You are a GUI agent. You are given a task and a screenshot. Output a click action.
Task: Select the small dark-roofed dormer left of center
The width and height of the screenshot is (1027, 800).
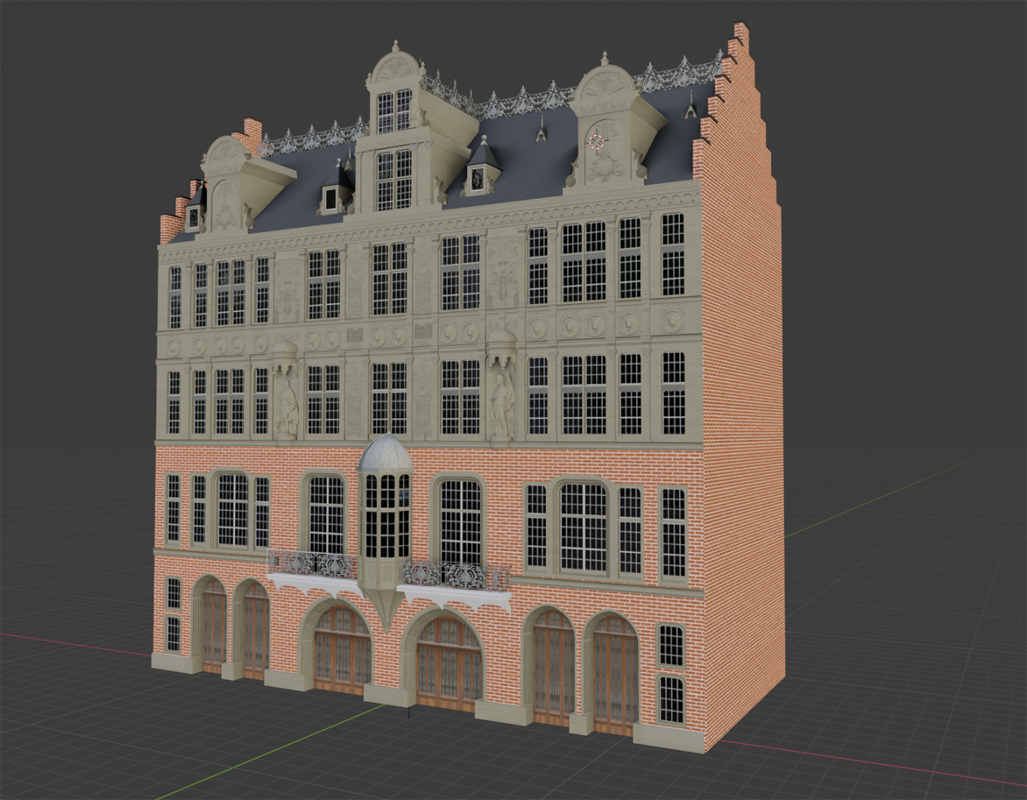337,190
